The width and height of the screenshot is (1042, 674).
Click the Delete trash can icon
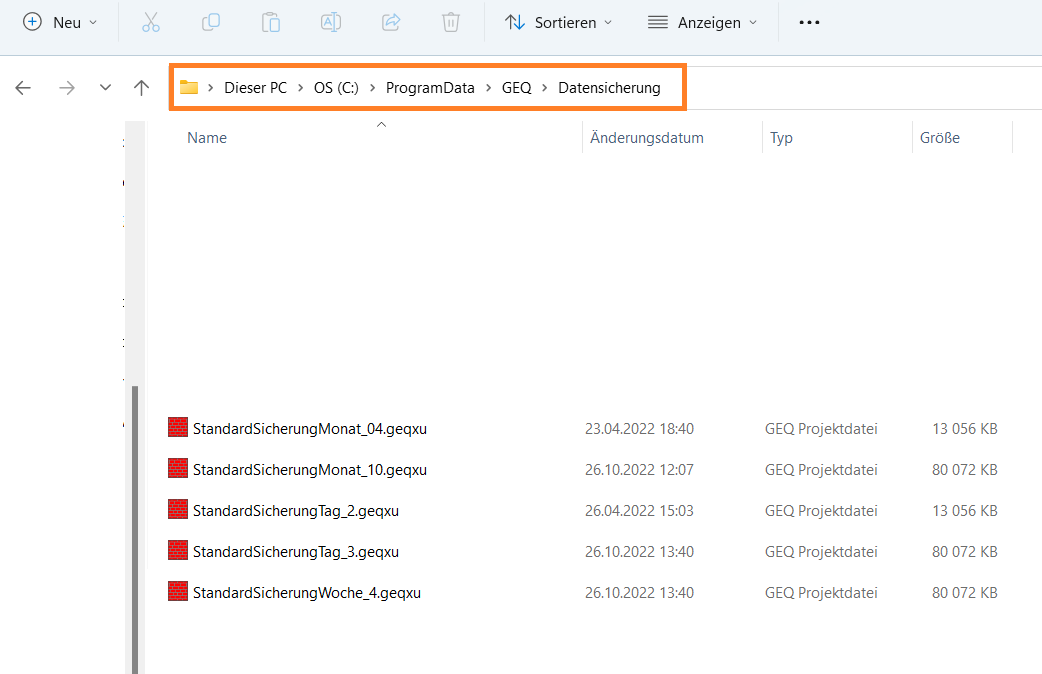point(451,22)
